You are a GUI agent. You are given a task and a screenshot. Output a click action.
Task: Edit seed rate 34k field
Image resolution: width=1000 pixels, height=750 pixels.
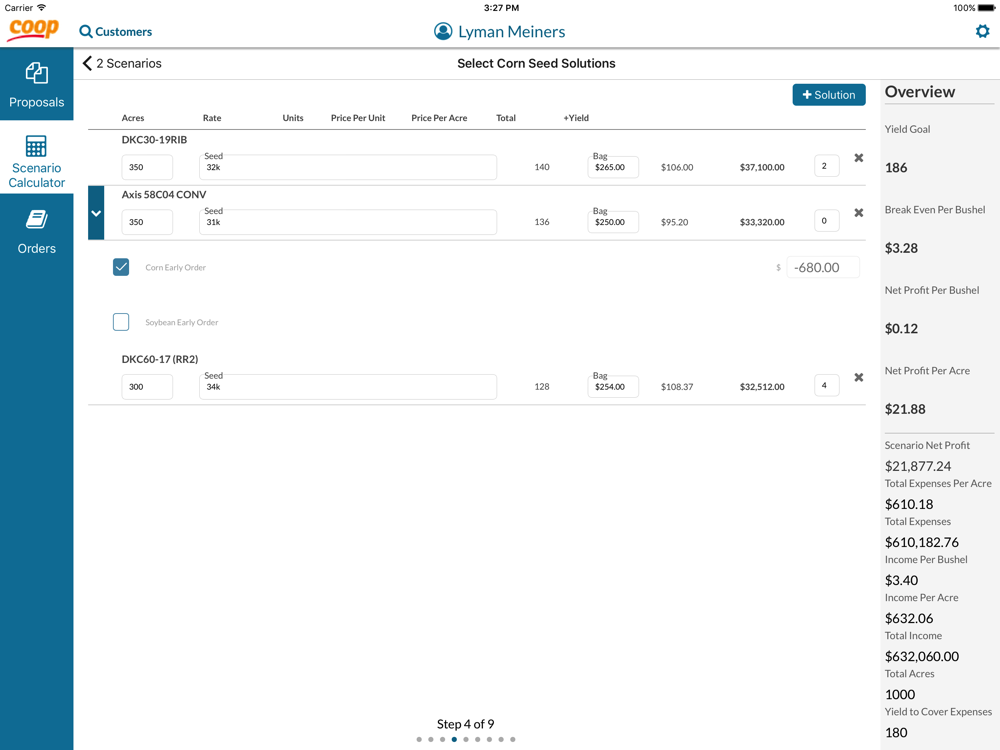point(348,386)
